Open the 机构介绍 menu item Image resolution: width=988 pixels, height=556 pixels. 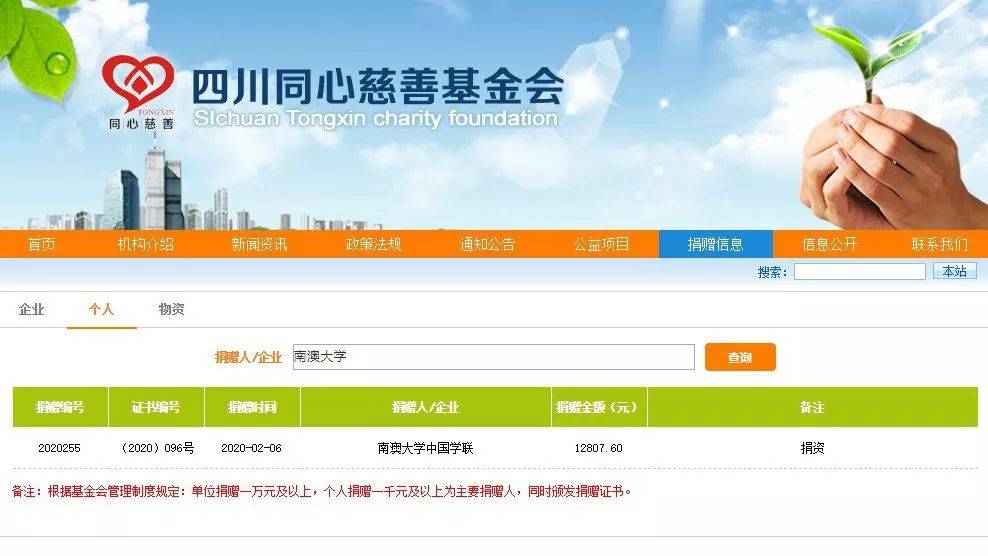[145, 244]
